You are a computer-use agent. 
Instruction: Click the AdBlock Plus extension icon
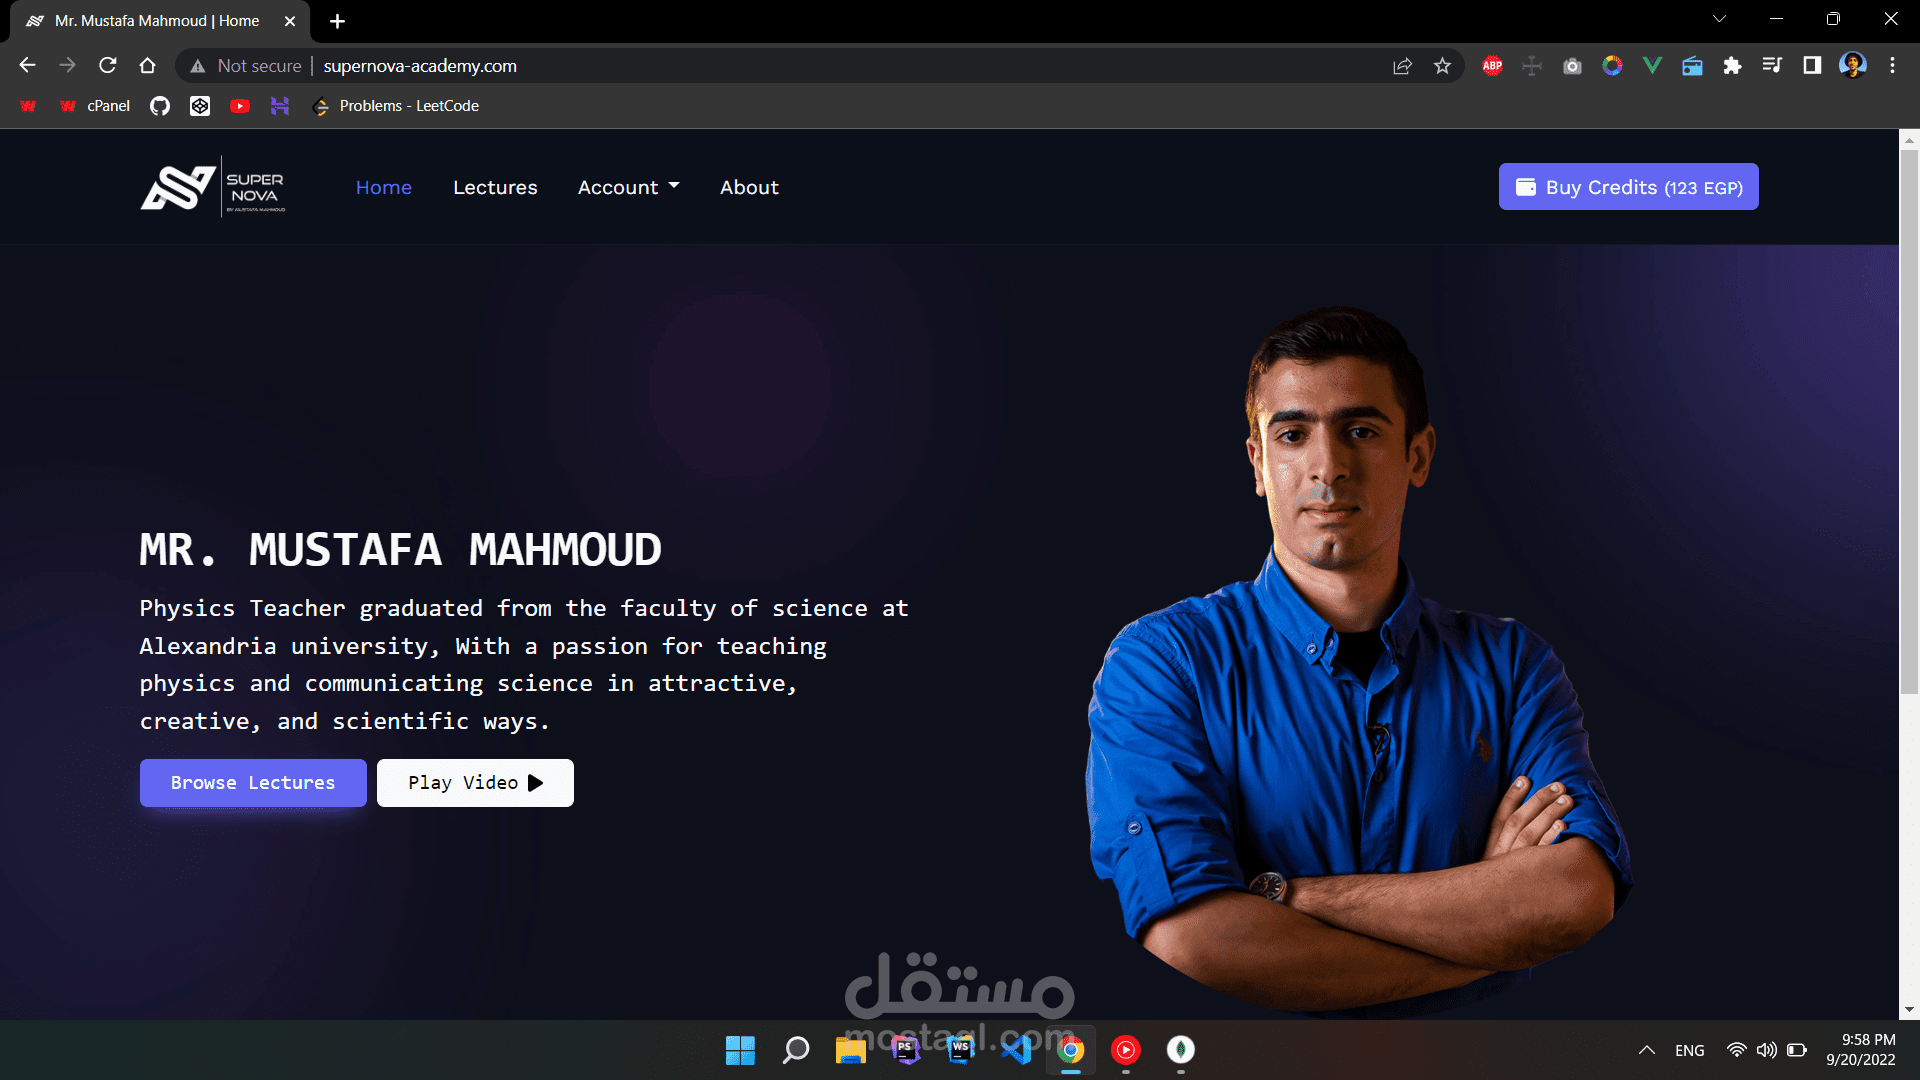(x=1492, y=66)
